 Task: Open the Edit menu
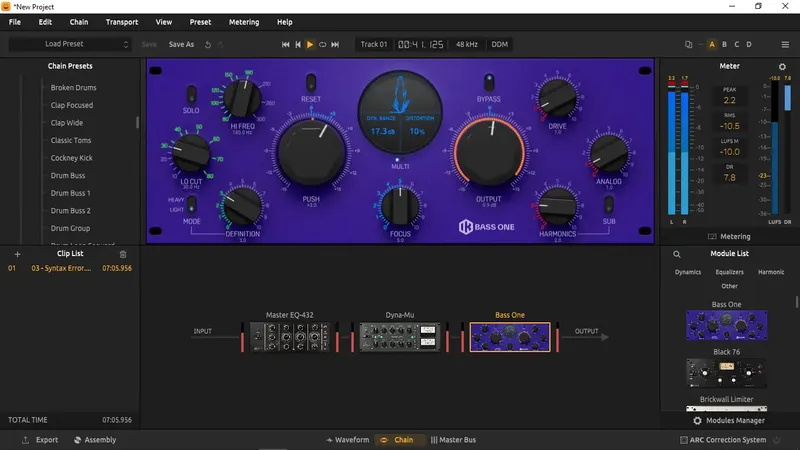[45, 22]
